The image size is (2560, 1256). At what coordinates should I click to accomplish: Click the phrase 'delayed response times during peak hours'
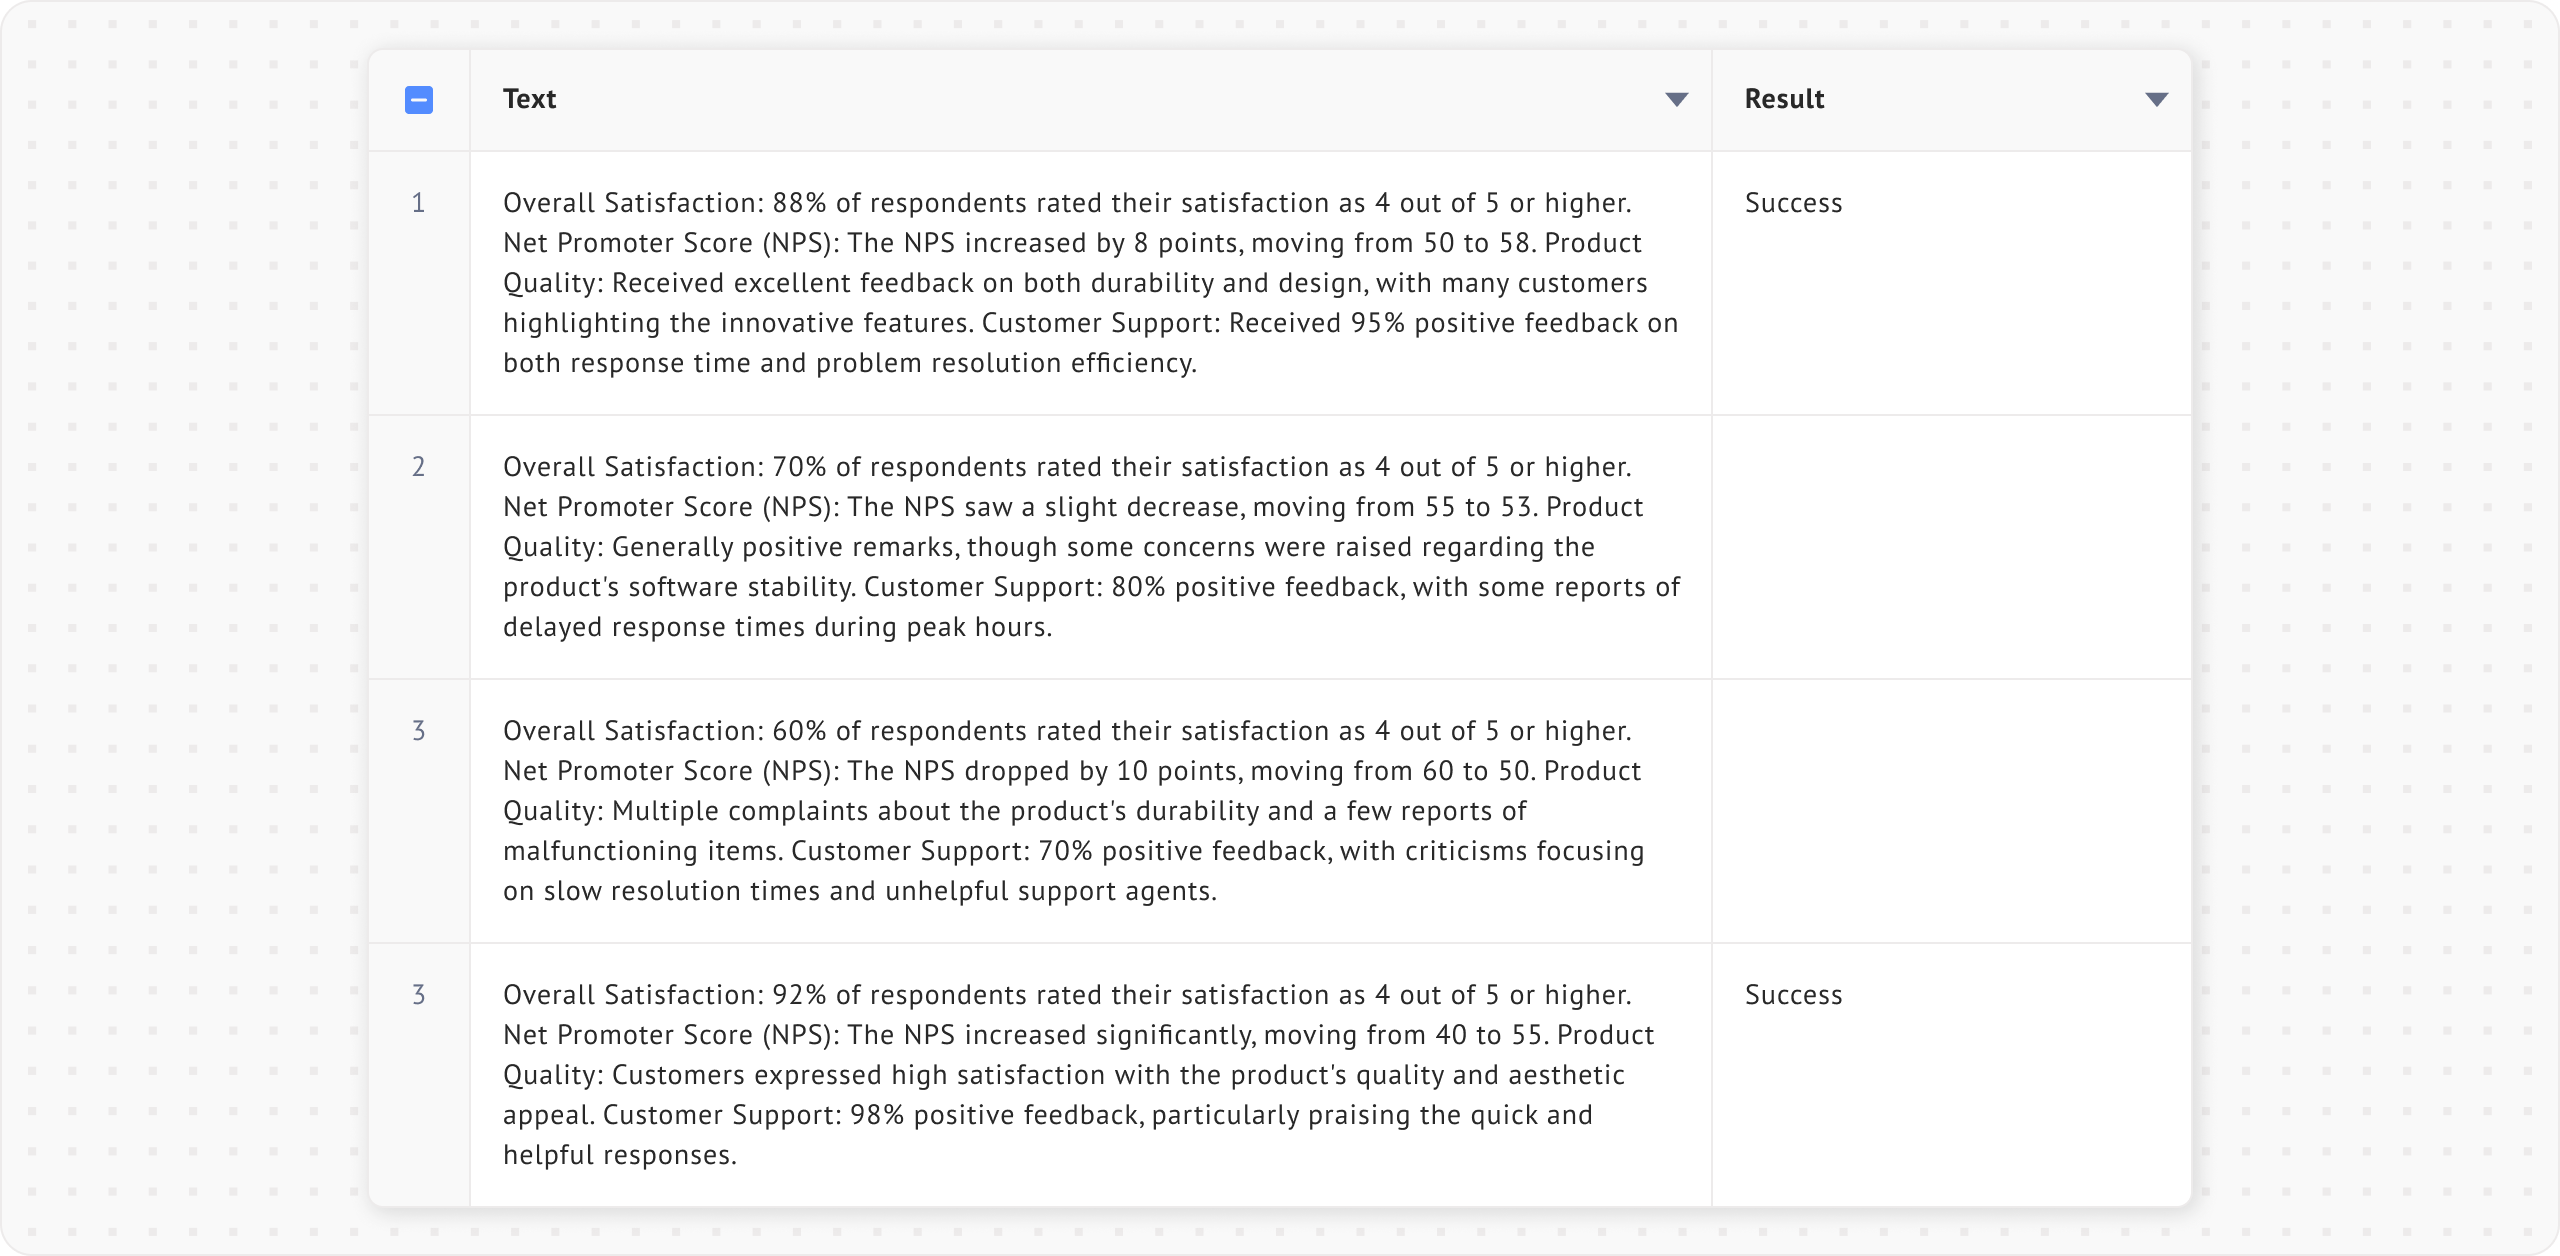click(777, 627)
